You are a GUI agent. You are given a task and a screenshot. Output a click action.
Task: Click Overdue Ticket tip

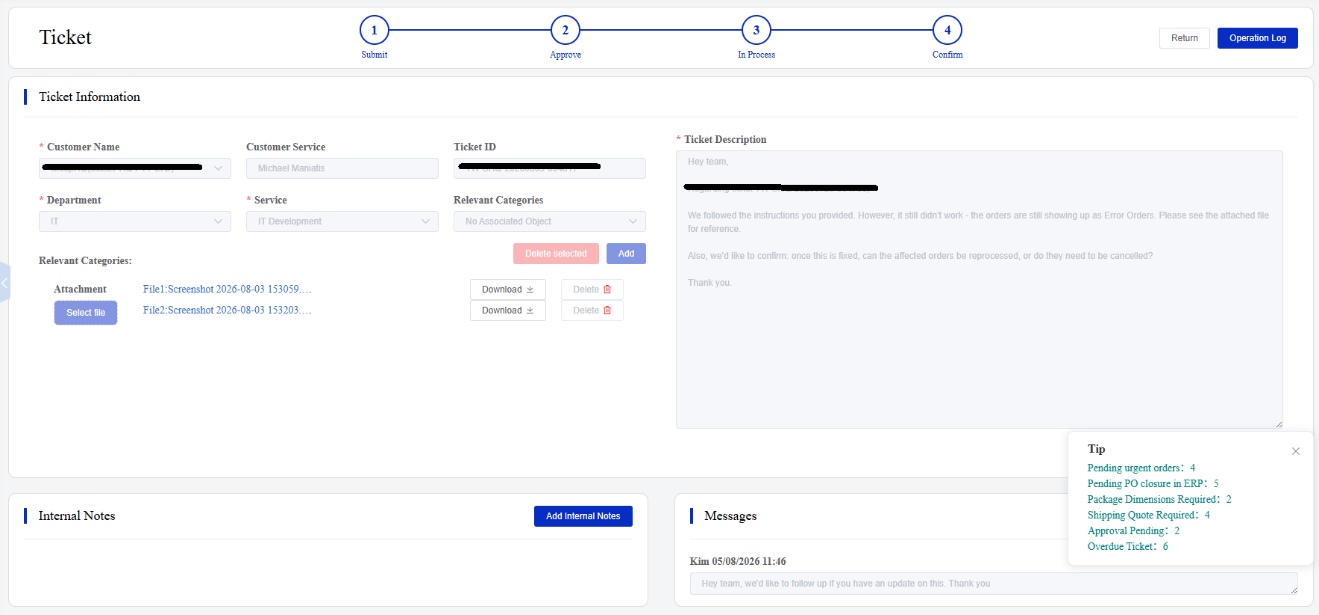1128,547
